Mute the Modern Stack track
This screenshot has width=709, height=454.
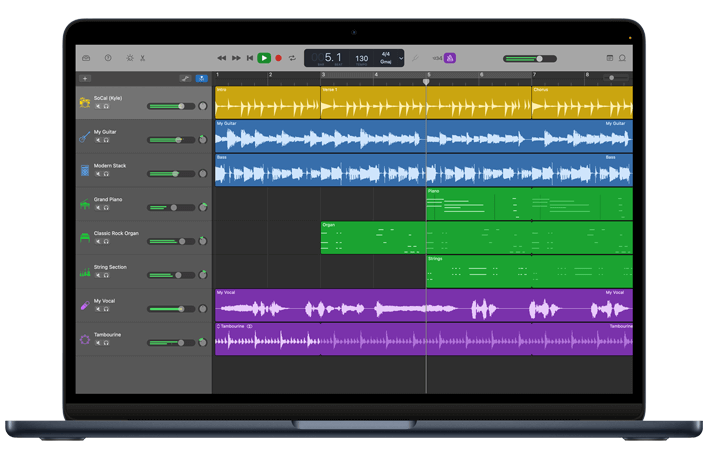click(98, 174)
